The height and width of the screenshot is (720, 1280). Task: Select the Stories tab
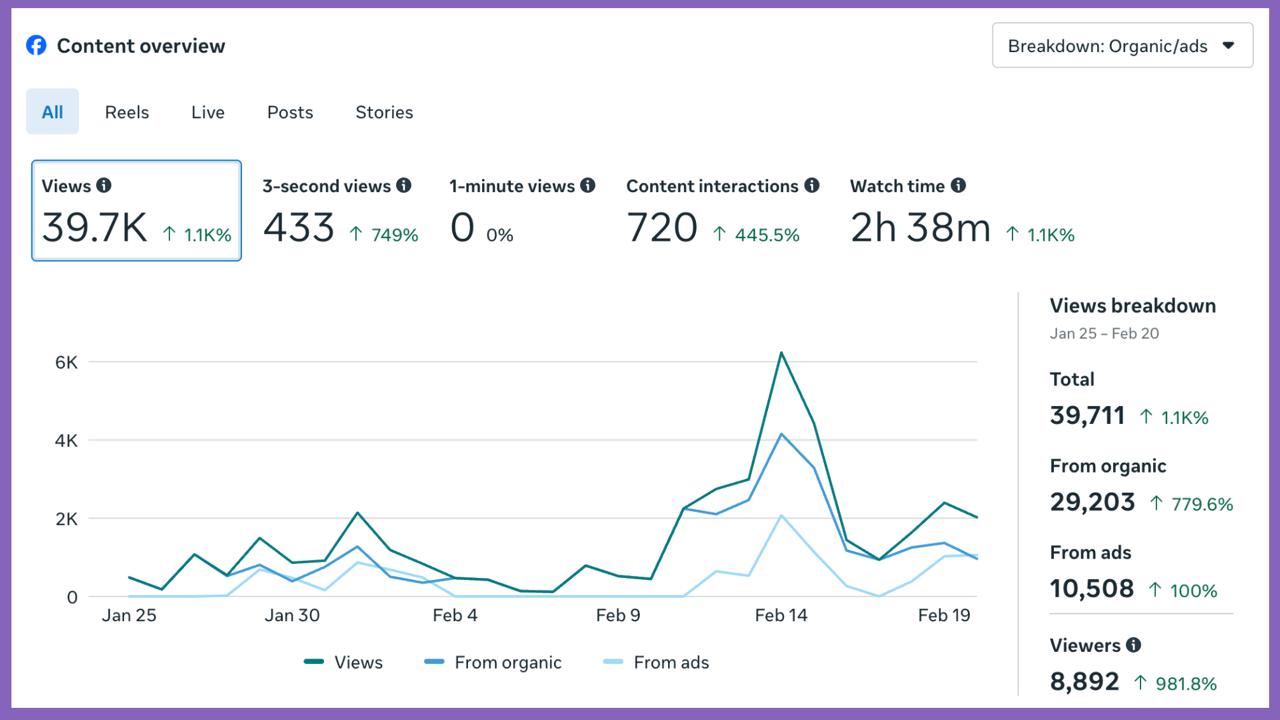coord(384,112)
